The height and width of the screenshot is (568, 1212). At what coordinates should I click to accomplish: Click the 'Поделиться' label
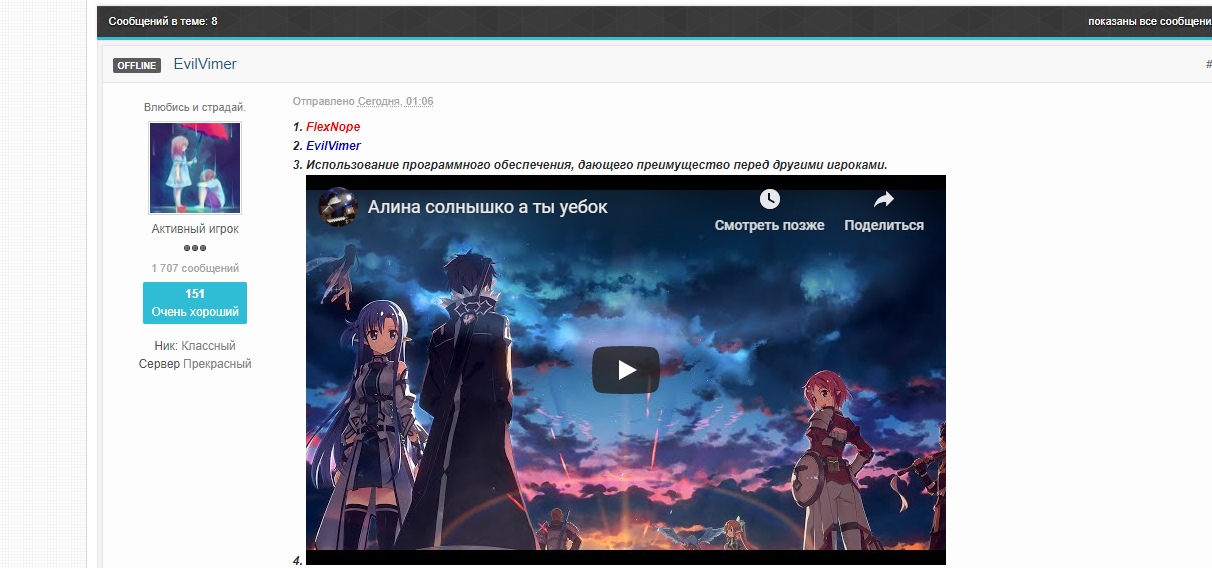click(x=884, y=226)
